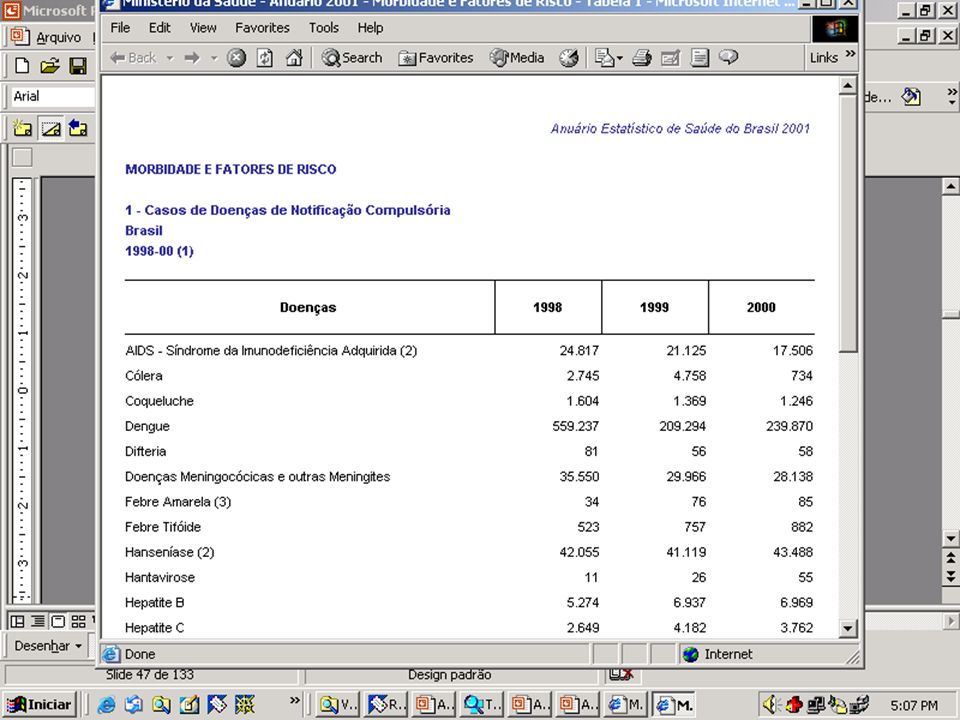
Task: Click the clock showing 5:07 PM
Action: pos(913,706)
